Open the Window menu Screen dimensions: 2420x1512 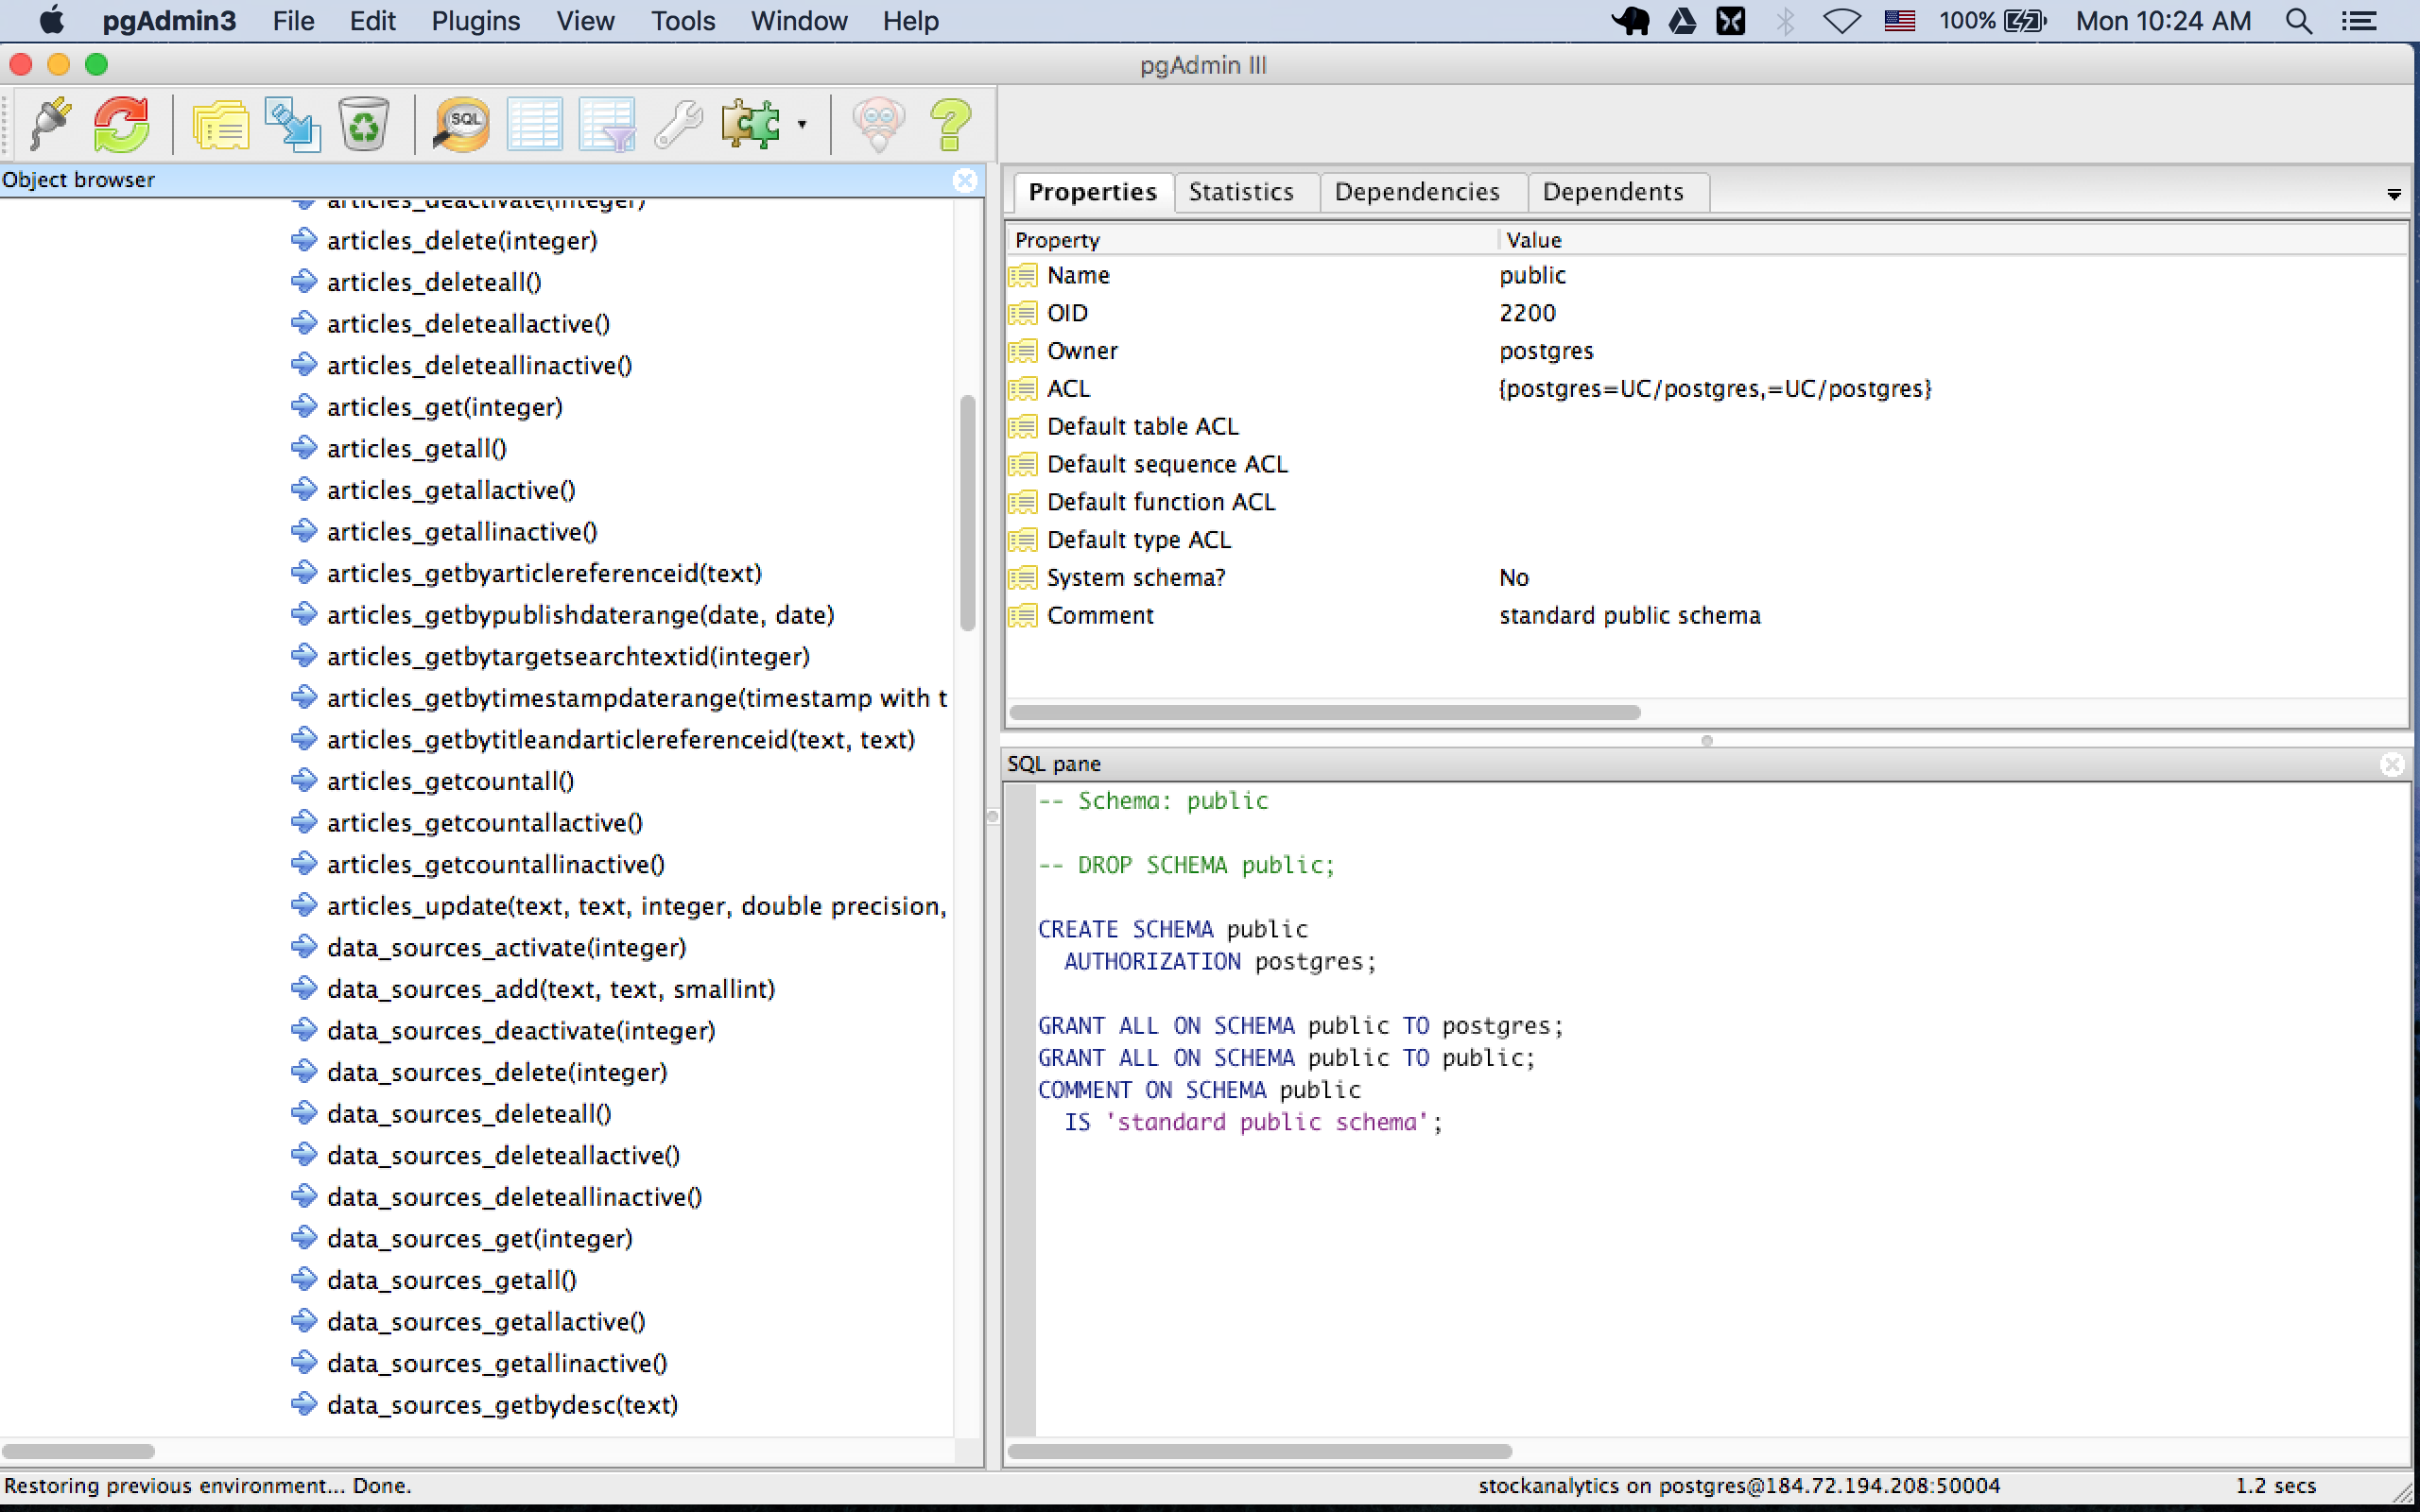799,21
